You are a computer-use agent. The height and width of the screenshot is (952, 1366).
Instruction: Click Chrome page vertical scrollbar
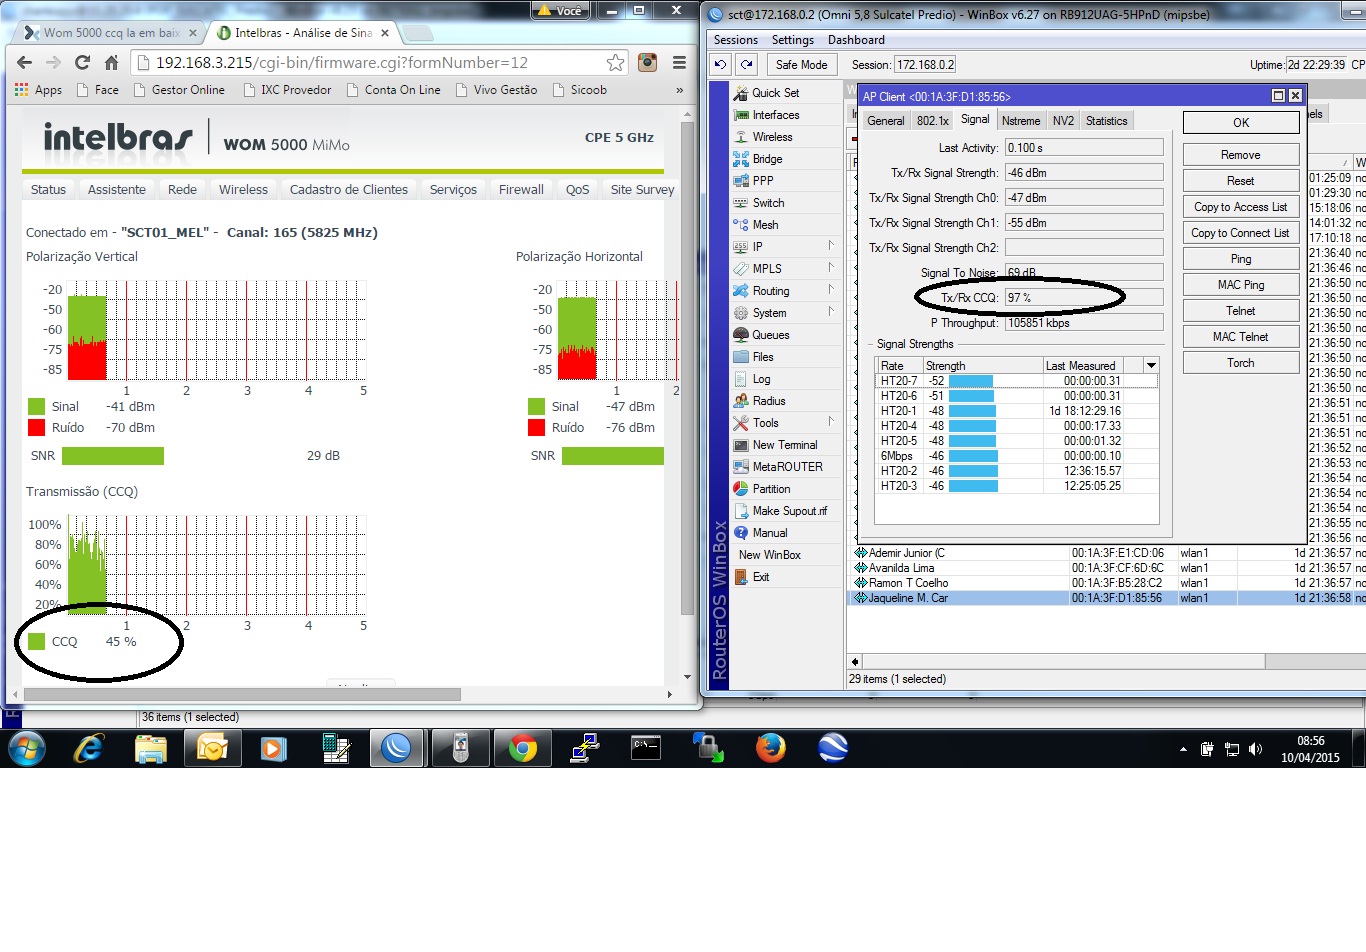(x=687, y=368)
